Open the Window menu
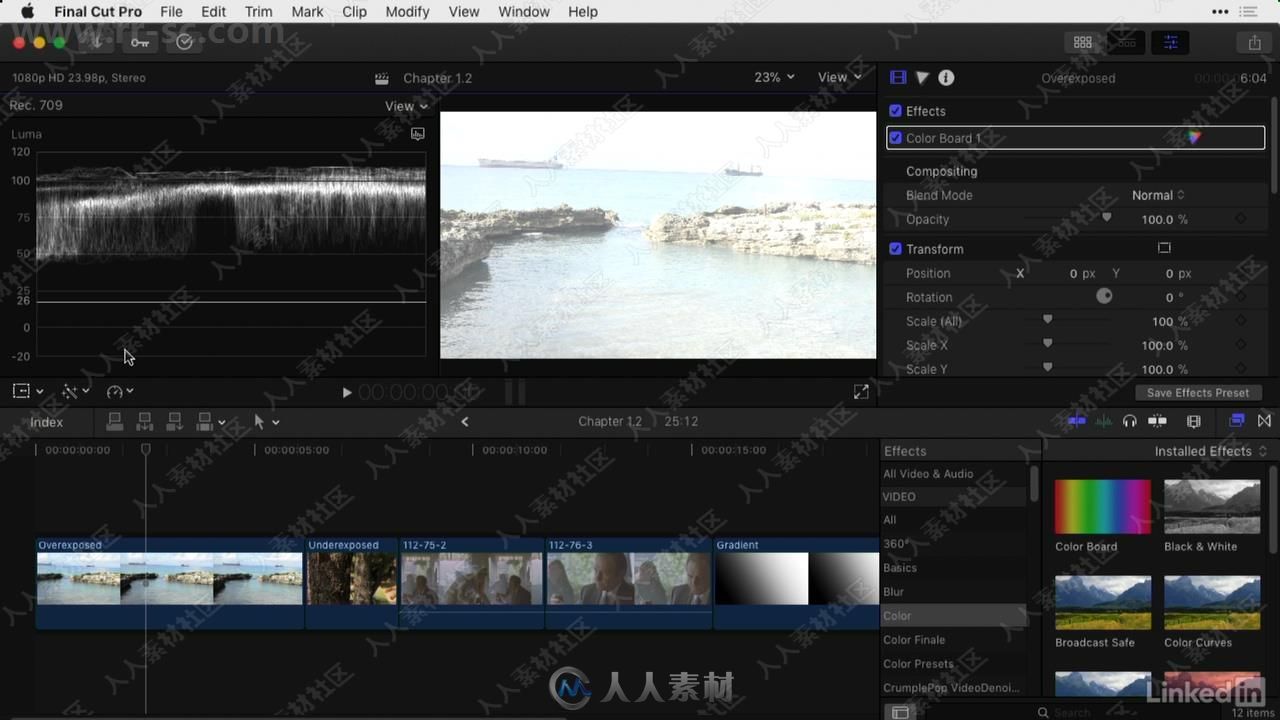This screenshot has height=720, width=1280. coord(524,12)
